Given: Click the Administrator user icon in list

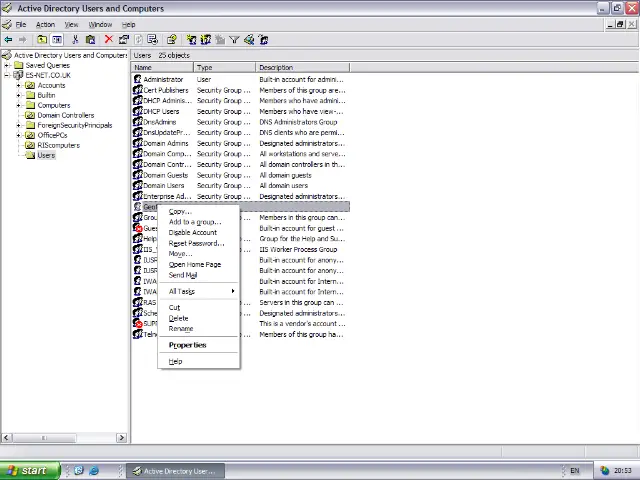Looking at the screenshot, I should (x=138, y=79).
